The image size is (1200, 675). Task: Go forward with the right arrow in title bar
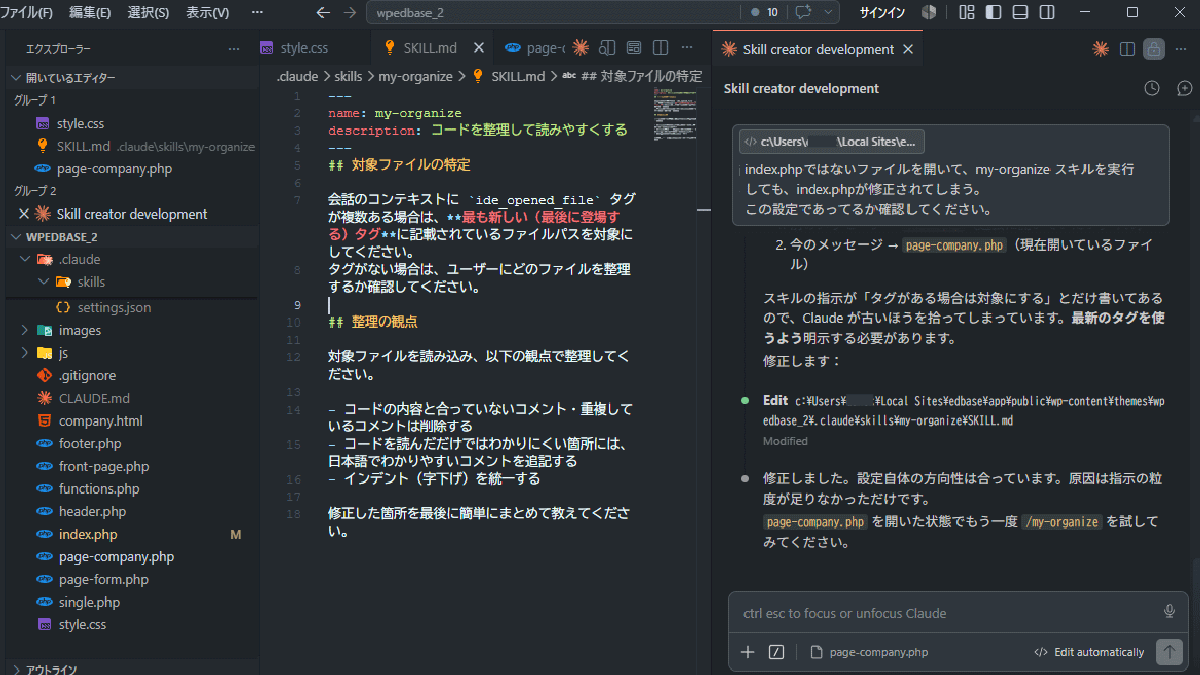[x=349, y=13]
